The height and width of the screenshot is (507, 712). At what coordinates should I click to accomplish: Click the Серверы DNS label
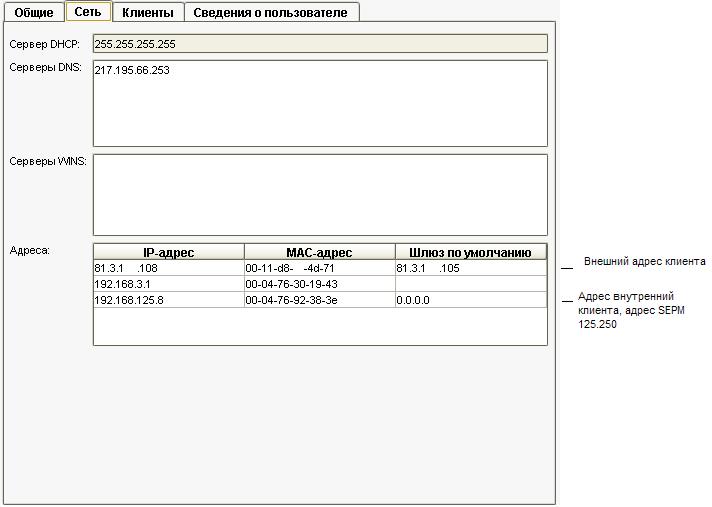pyautogui.click(x=45, y=67)
